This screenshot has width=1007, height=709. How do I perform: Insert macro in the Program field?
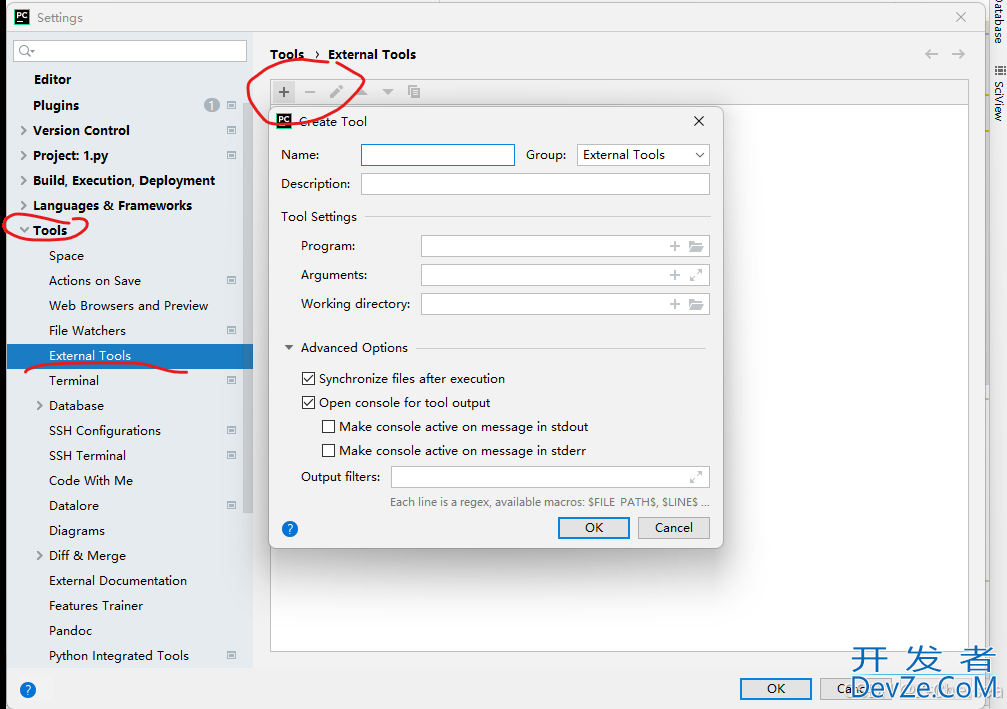pyautogui.click(x=674, y=246)
